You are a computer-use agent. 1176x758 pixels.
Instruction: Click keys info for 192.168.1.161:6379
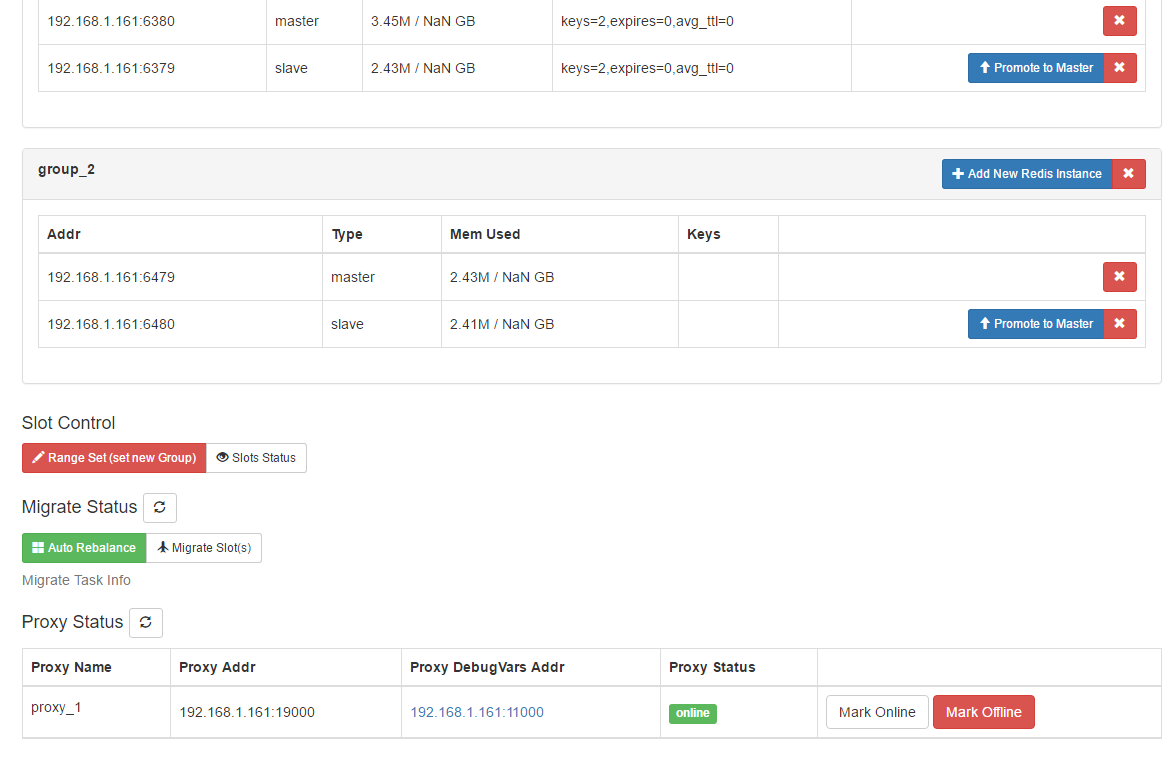[647, 68]
